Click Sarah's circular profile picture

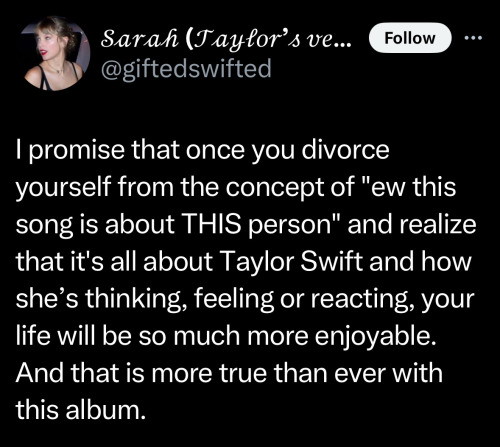55,53
